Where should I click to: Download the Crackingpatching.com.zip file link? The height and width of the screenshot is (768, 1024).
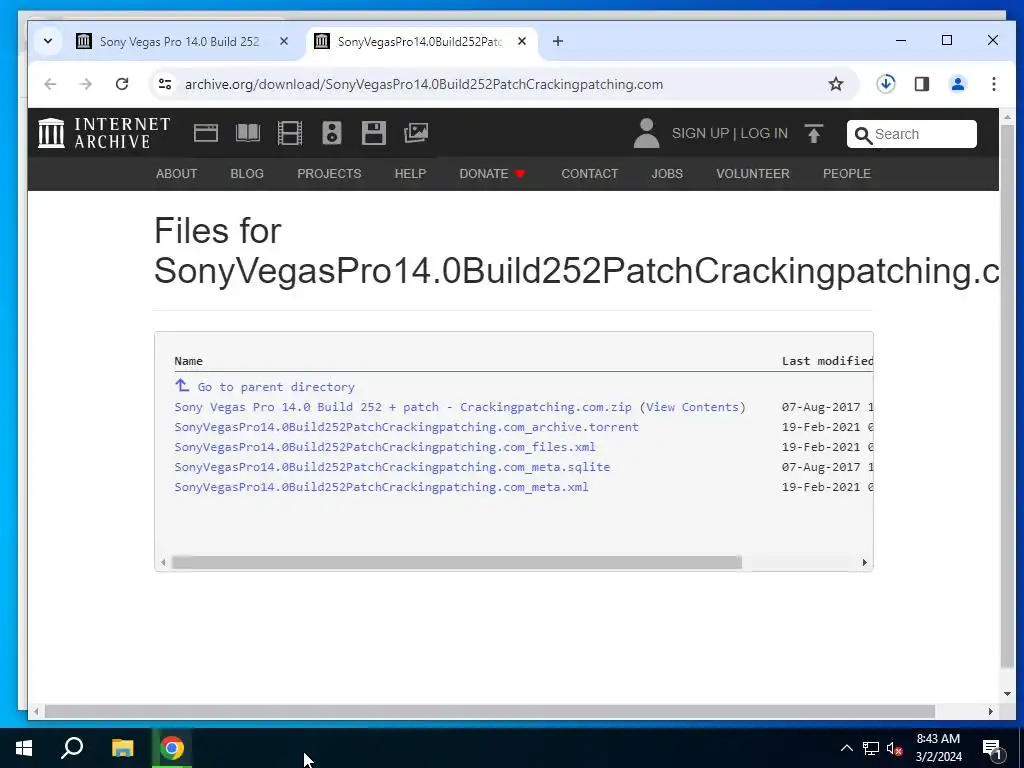click(403, 407)
